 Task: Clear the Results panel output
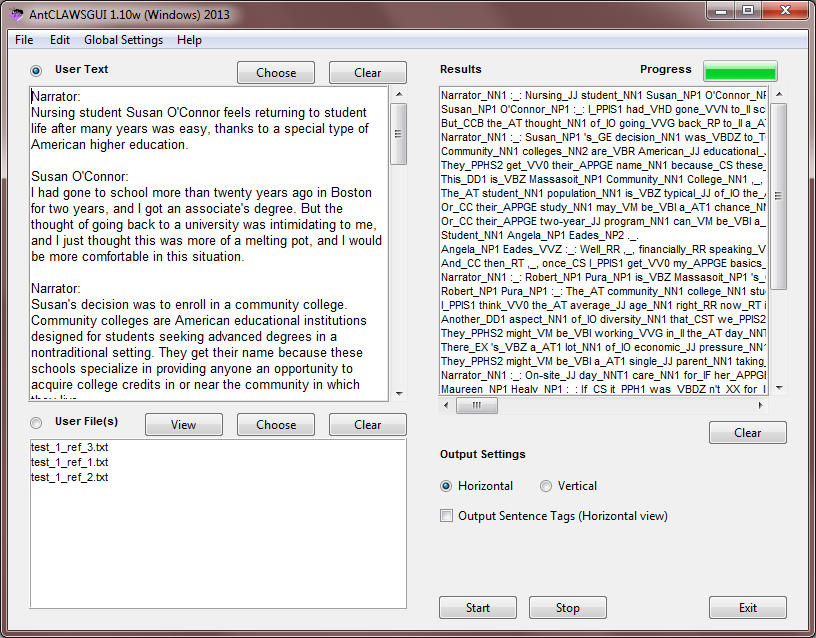(747, 433)
